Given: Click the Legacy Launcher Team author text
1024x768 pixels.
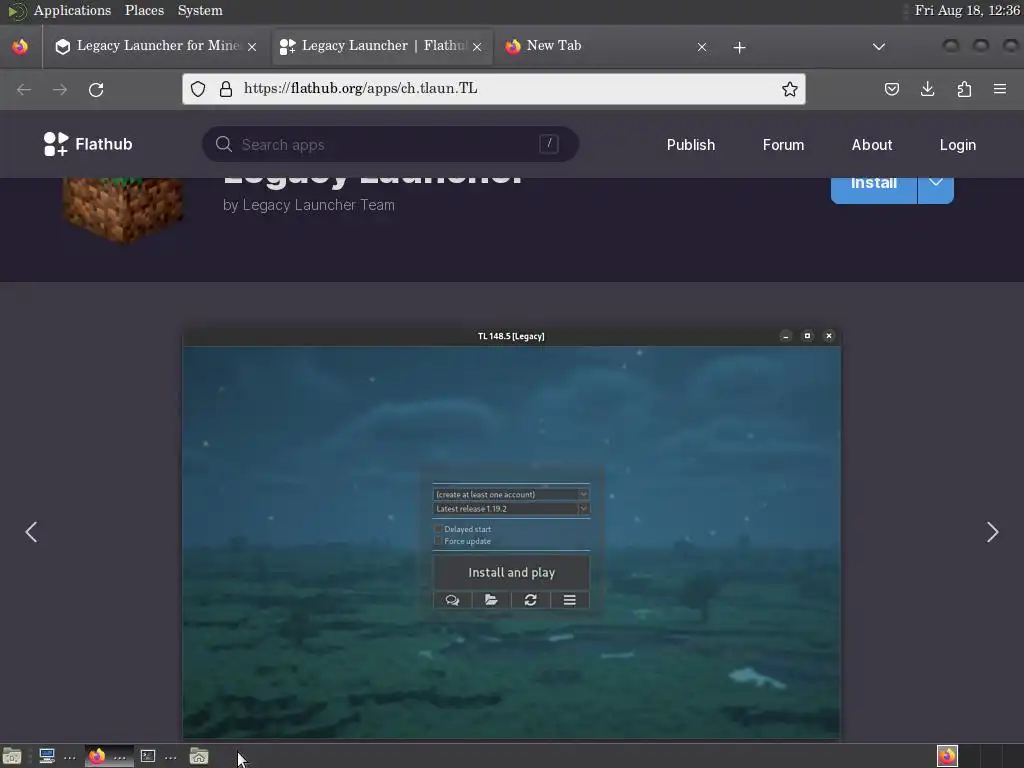Looking at the screenshot, I should [318, 205].
